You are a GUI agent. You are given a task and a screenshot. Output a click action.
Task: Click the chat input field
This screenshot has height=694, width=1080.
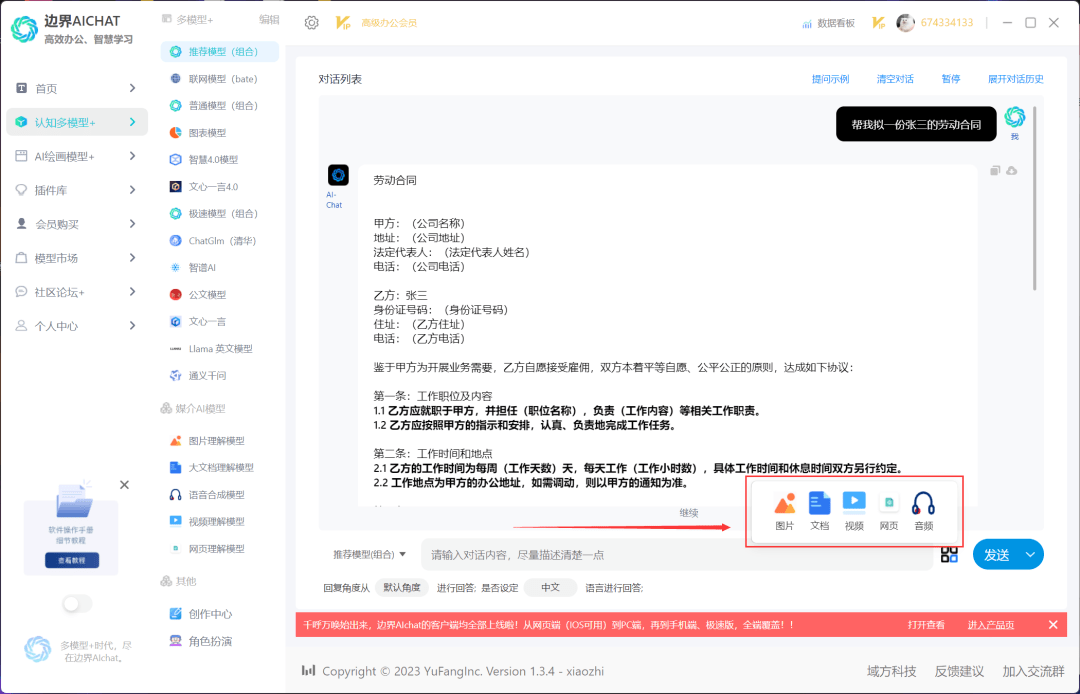(x=650, y=554)
